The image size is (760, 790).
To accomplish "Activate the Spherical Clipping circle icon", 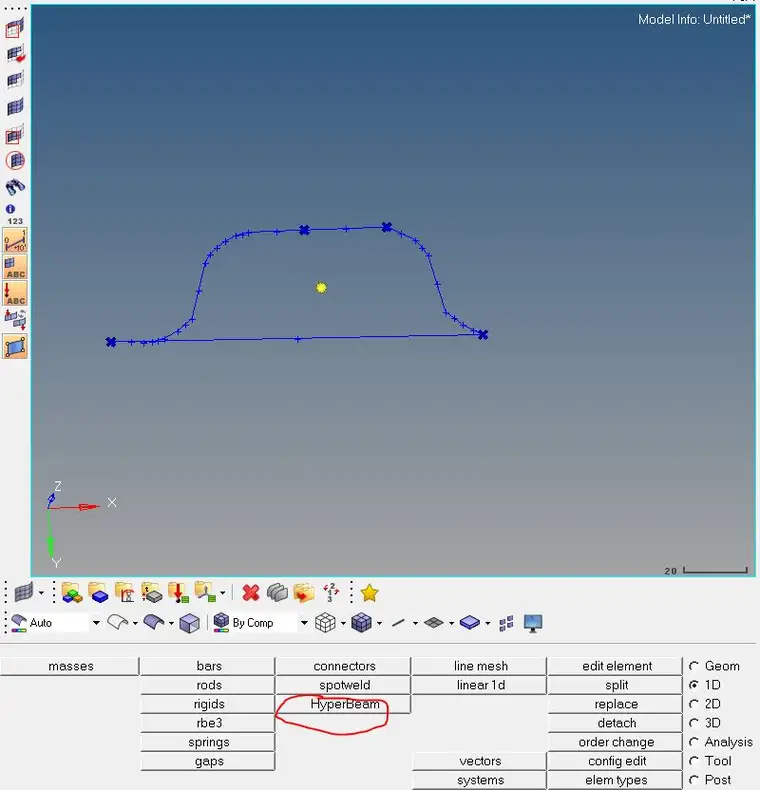I will (x=15, y=161).
